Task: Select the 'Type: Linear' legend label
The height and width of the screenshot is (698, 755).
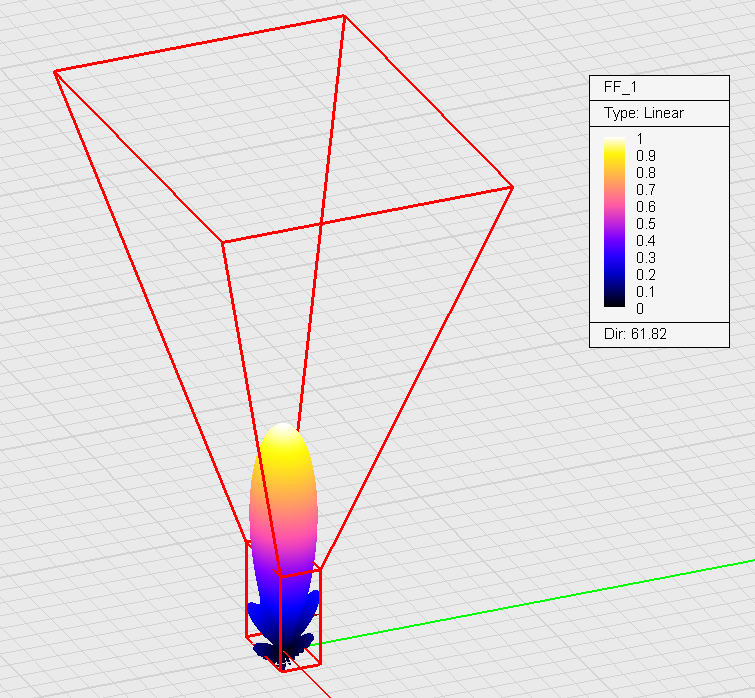Action: pos(643,113)
